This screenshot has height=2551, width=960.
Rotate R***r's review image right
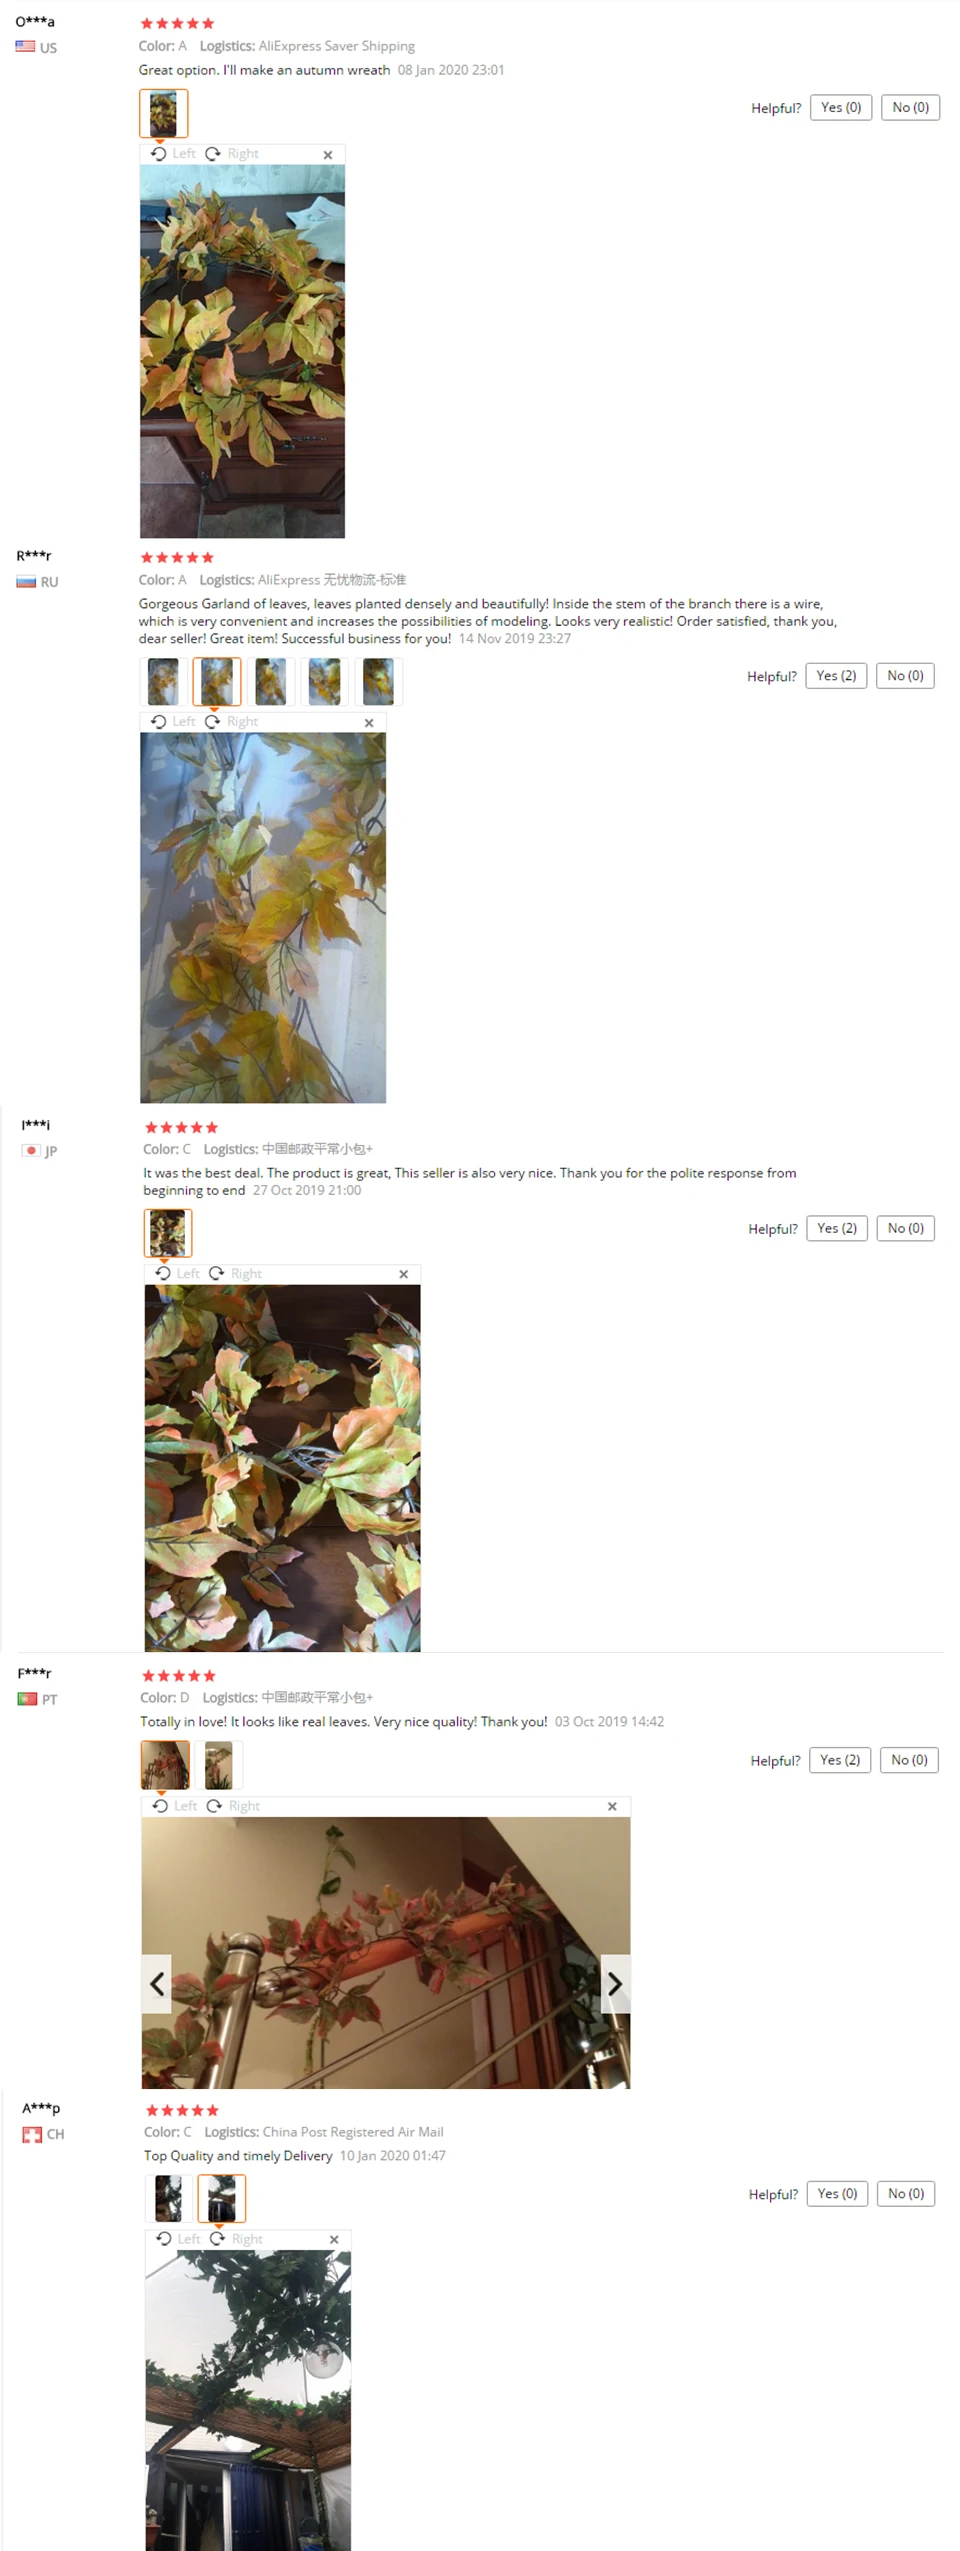[232, 722]
